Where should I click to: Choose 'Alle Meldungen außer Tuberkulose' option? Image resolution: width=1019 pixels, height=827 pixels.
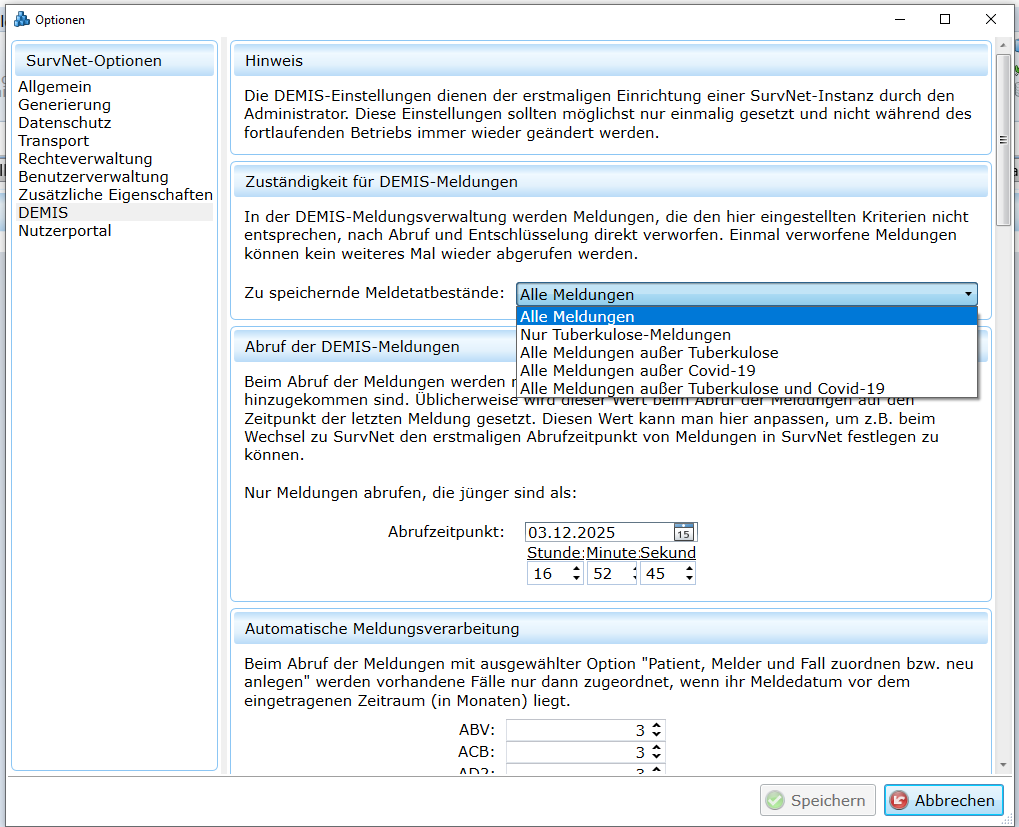tap(648, 353)
